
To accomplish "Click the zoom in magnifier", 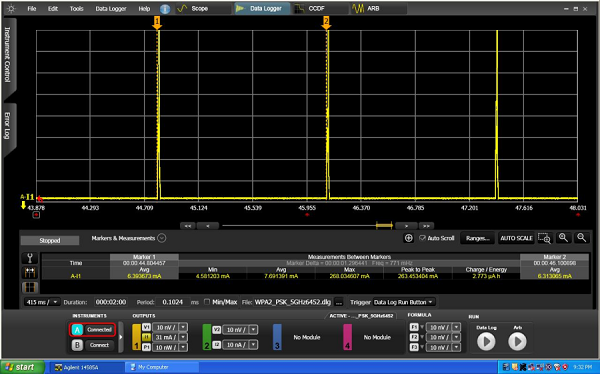I will (563, 238).
